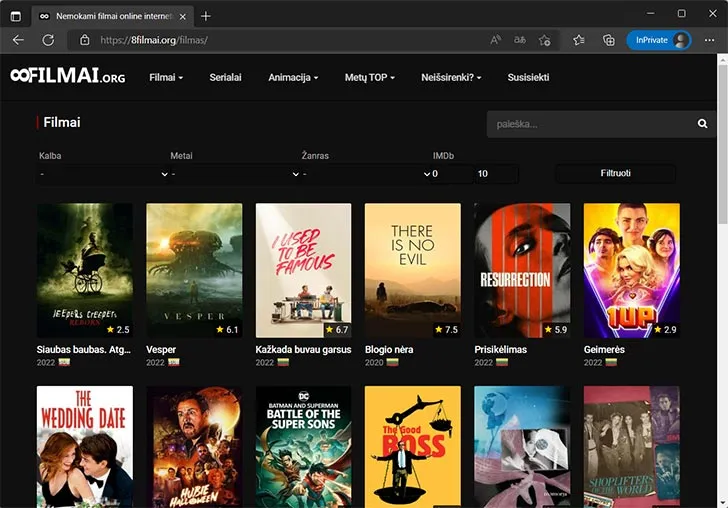
Task: Click the Siaubas baubas title link
Action: point(84,349)
